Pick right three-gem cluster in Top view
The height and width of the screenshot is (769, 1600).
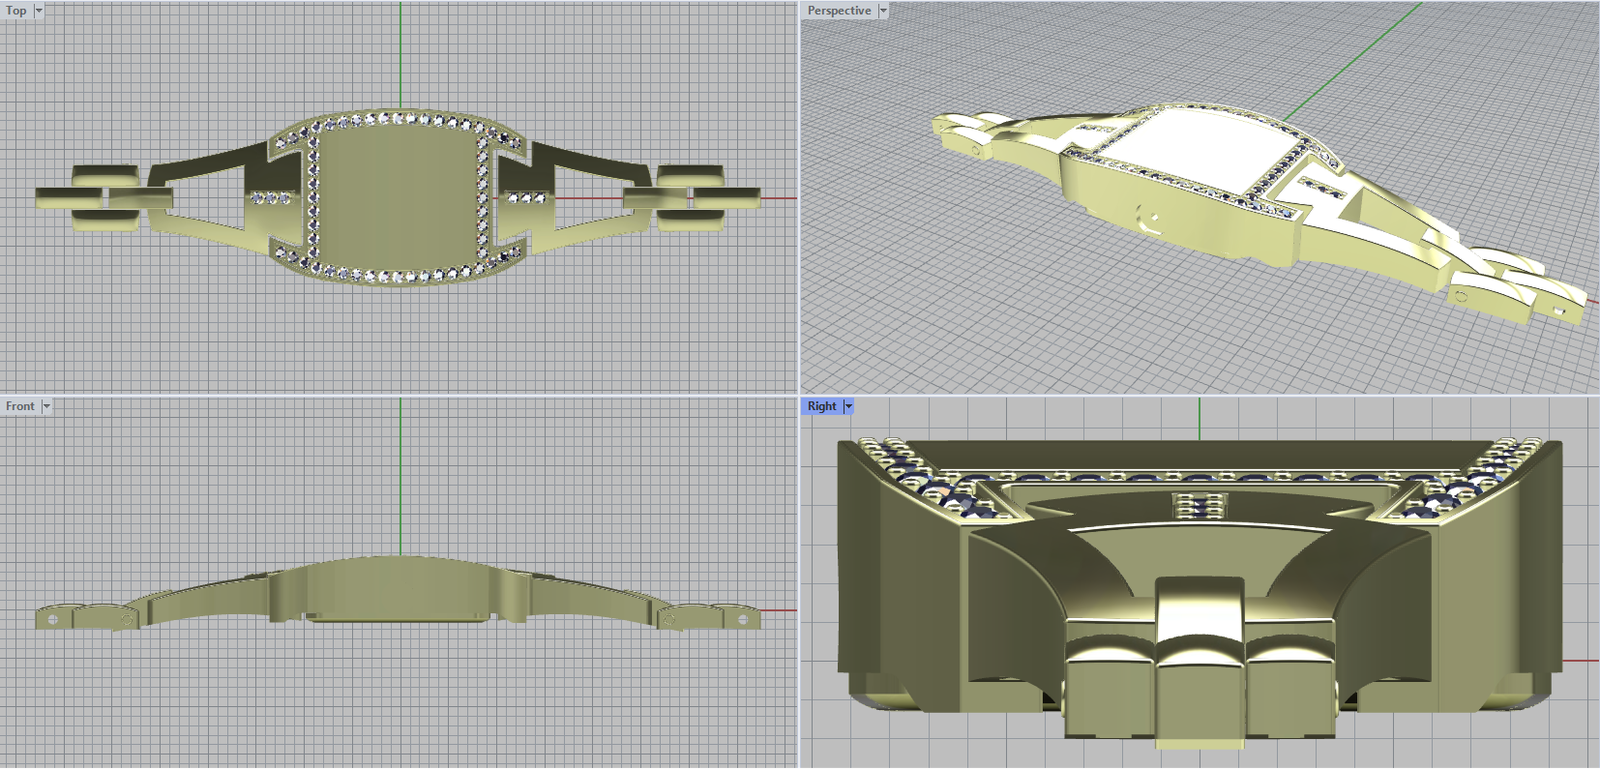(526, 198)
